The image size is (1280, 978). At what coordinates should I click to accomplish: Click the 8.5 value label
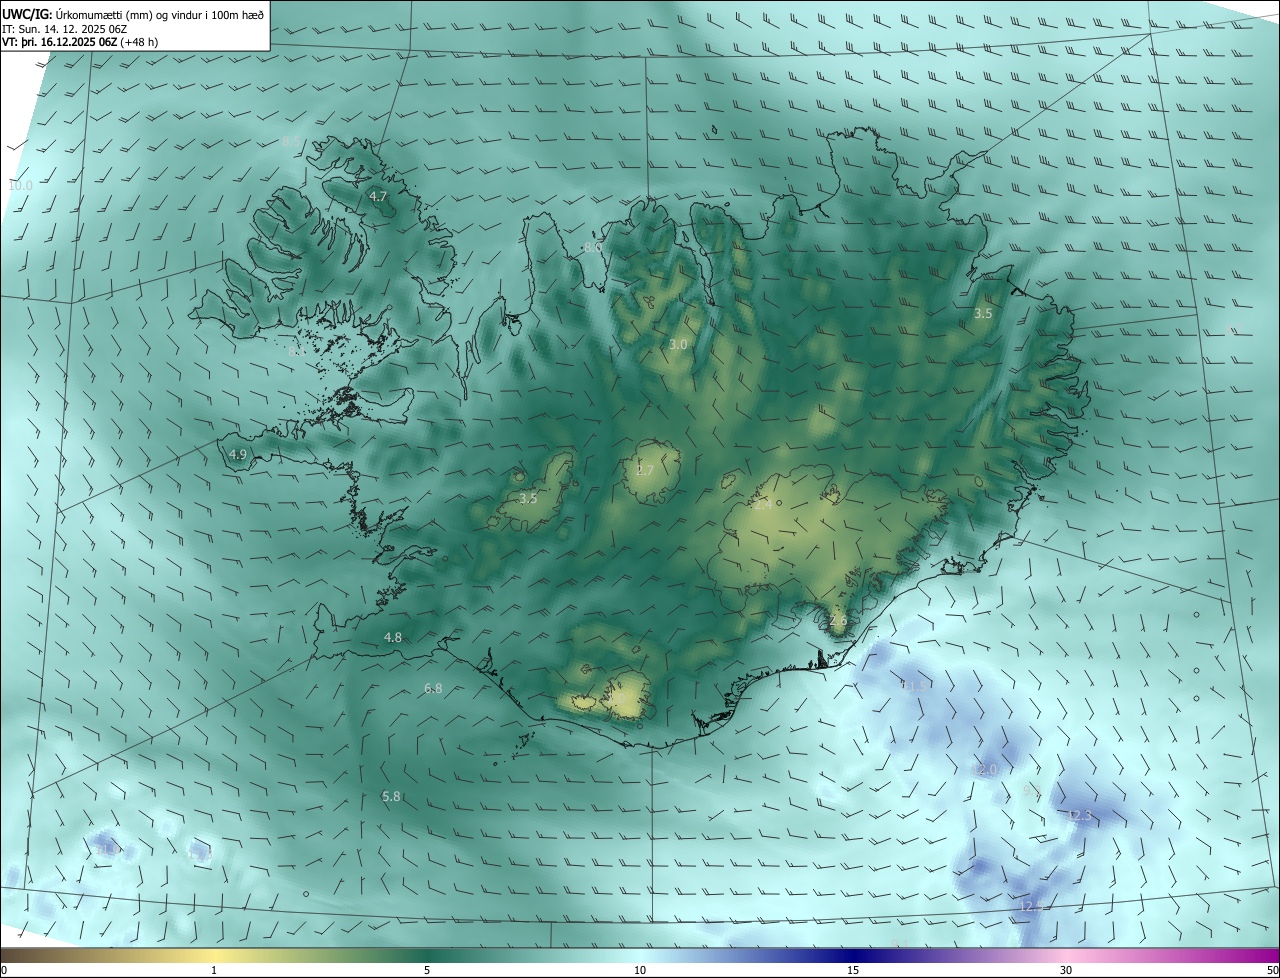(290, 142)
